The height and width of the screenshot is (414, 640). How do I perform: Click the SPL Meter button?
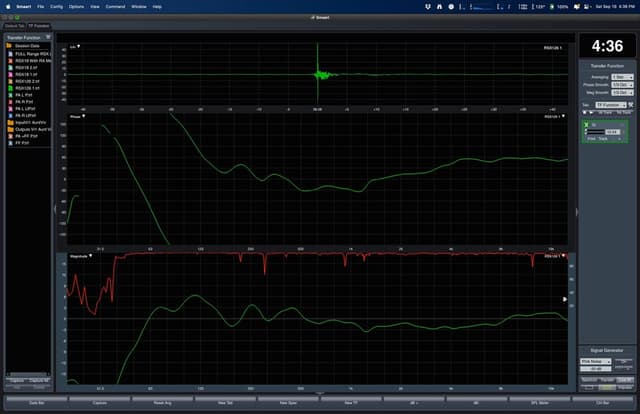click(540, 403)
